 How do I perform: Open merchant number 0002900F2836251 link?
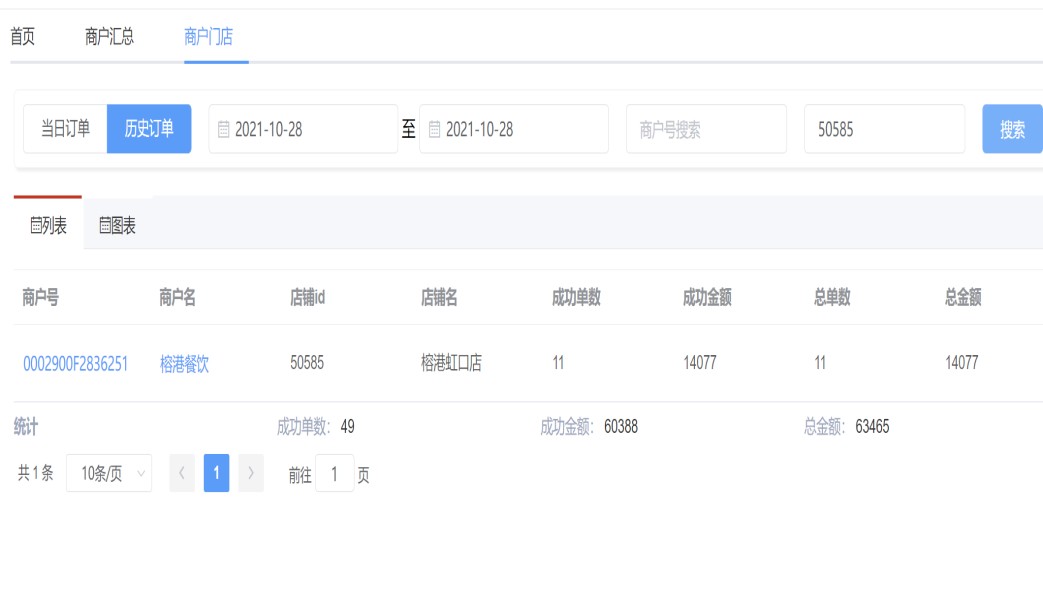[75, 364]
